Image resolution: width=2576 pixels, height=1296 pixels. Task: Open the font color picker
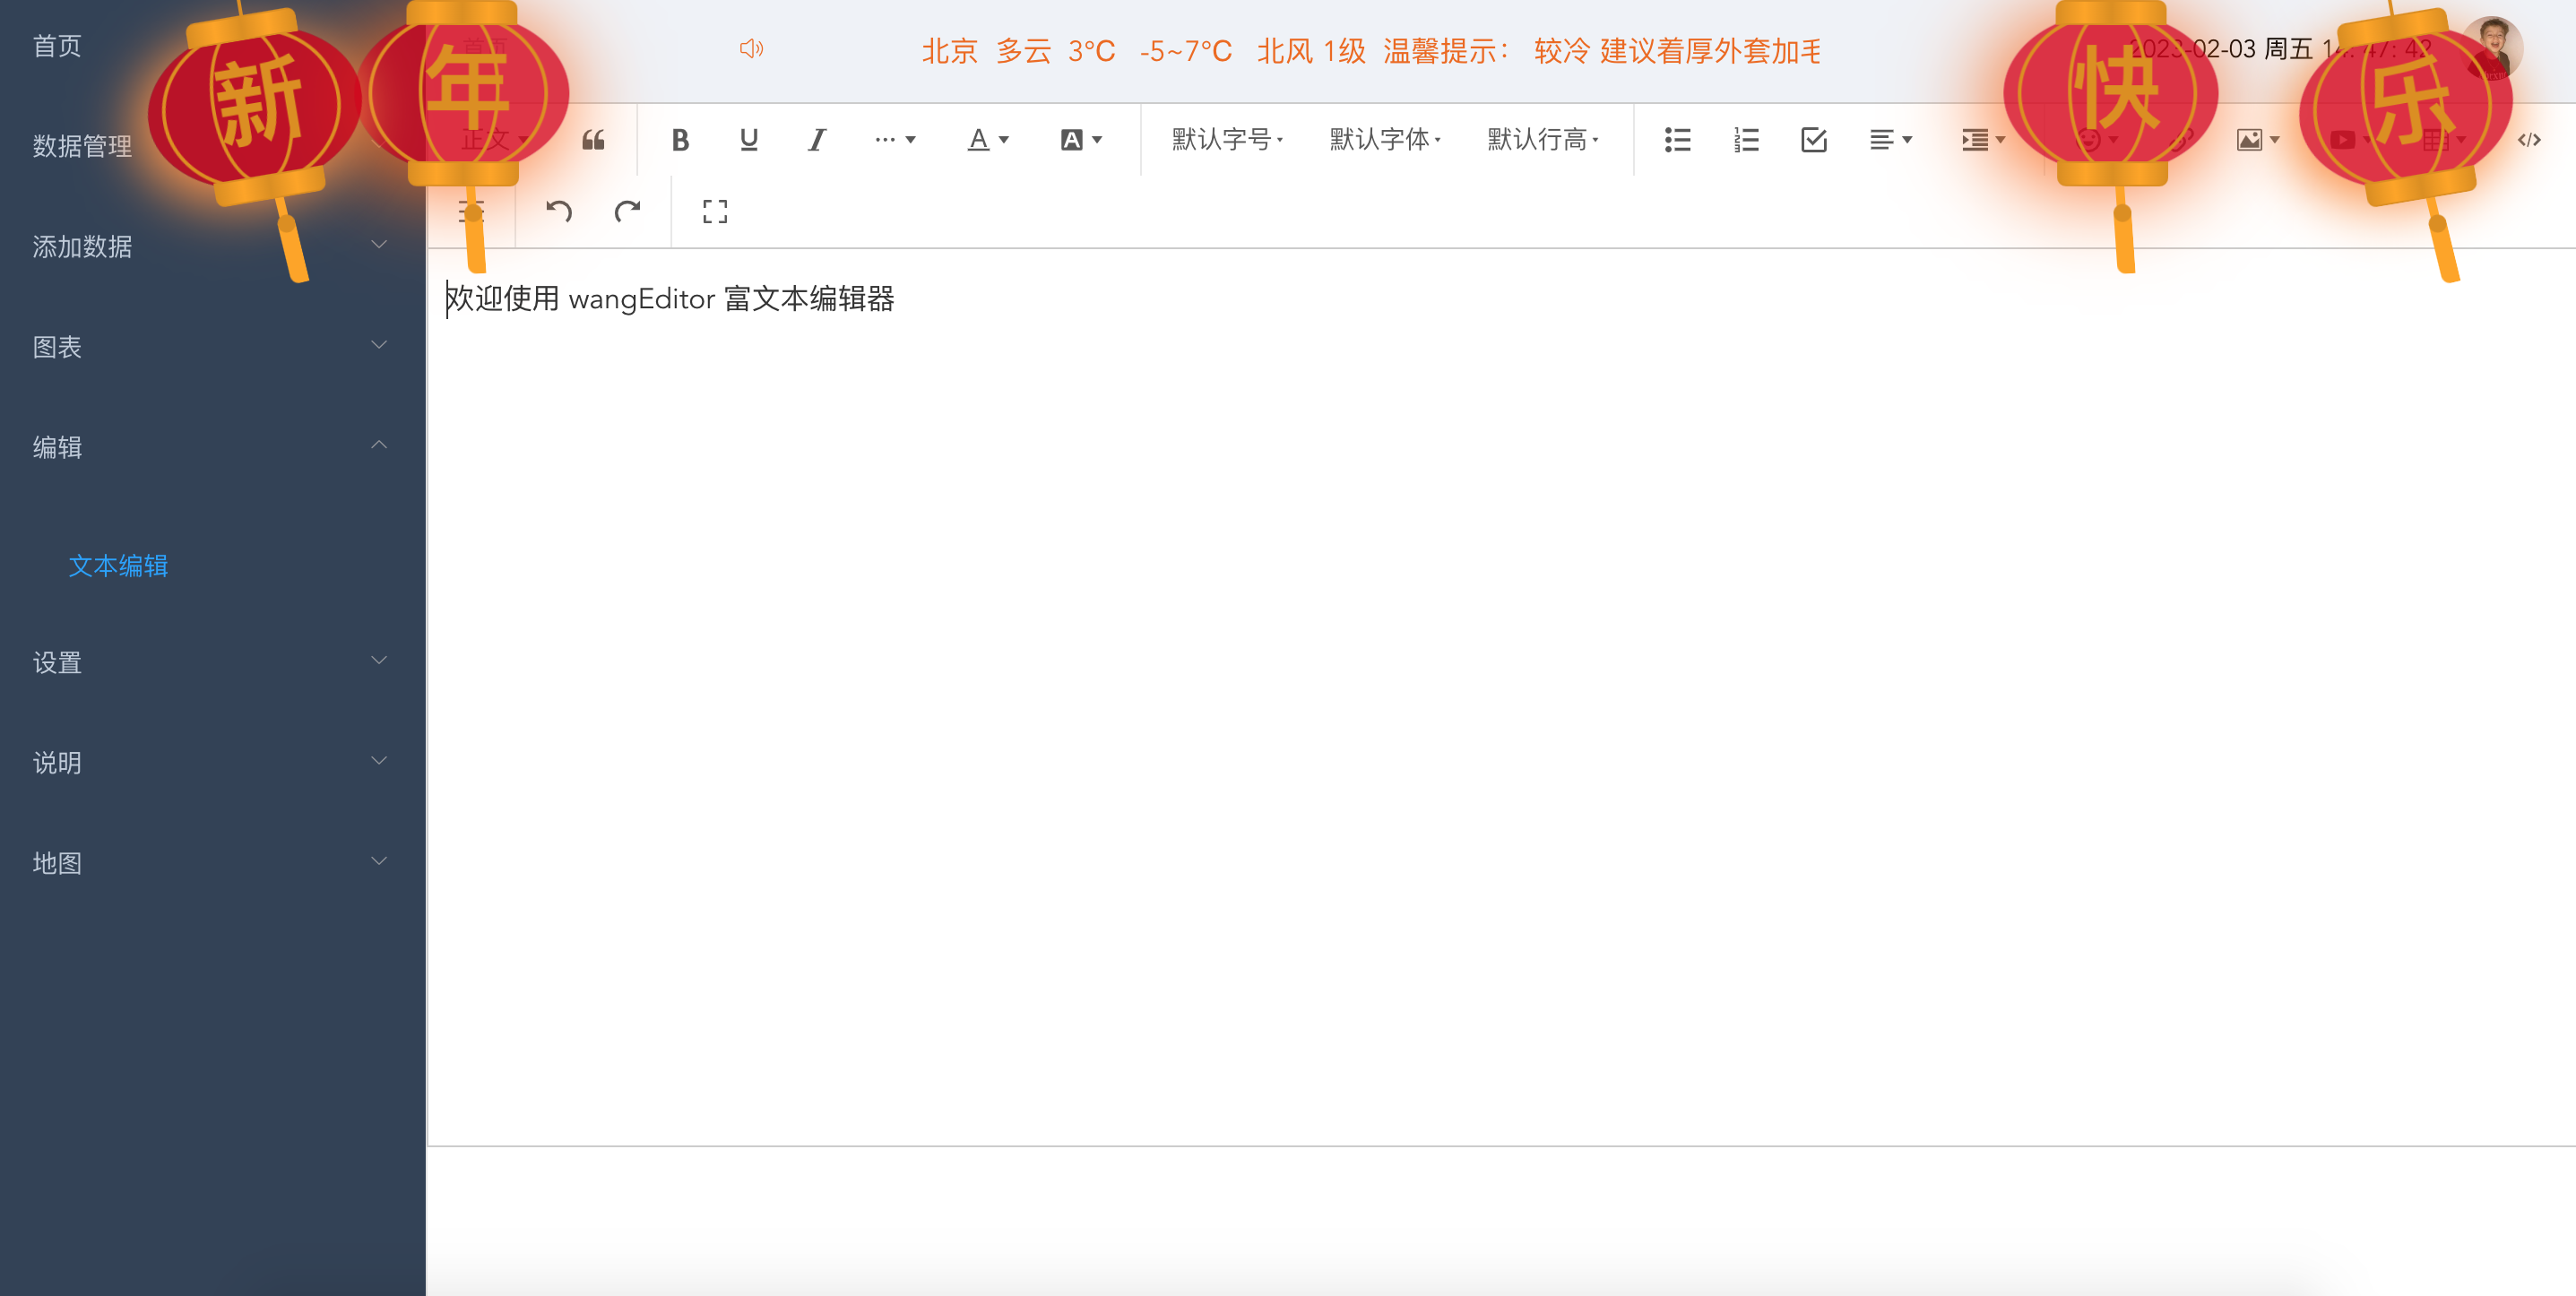tap(988, 140)
